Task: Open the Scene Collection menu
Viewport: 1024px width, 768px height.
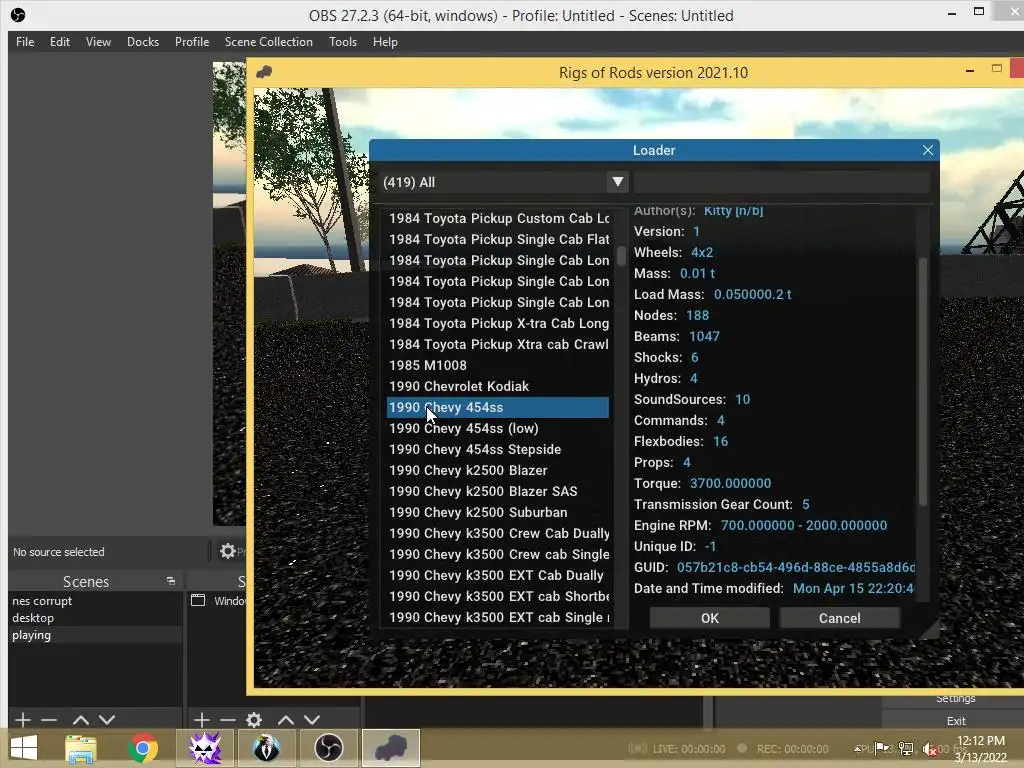Action: click(x=268, y=42)
